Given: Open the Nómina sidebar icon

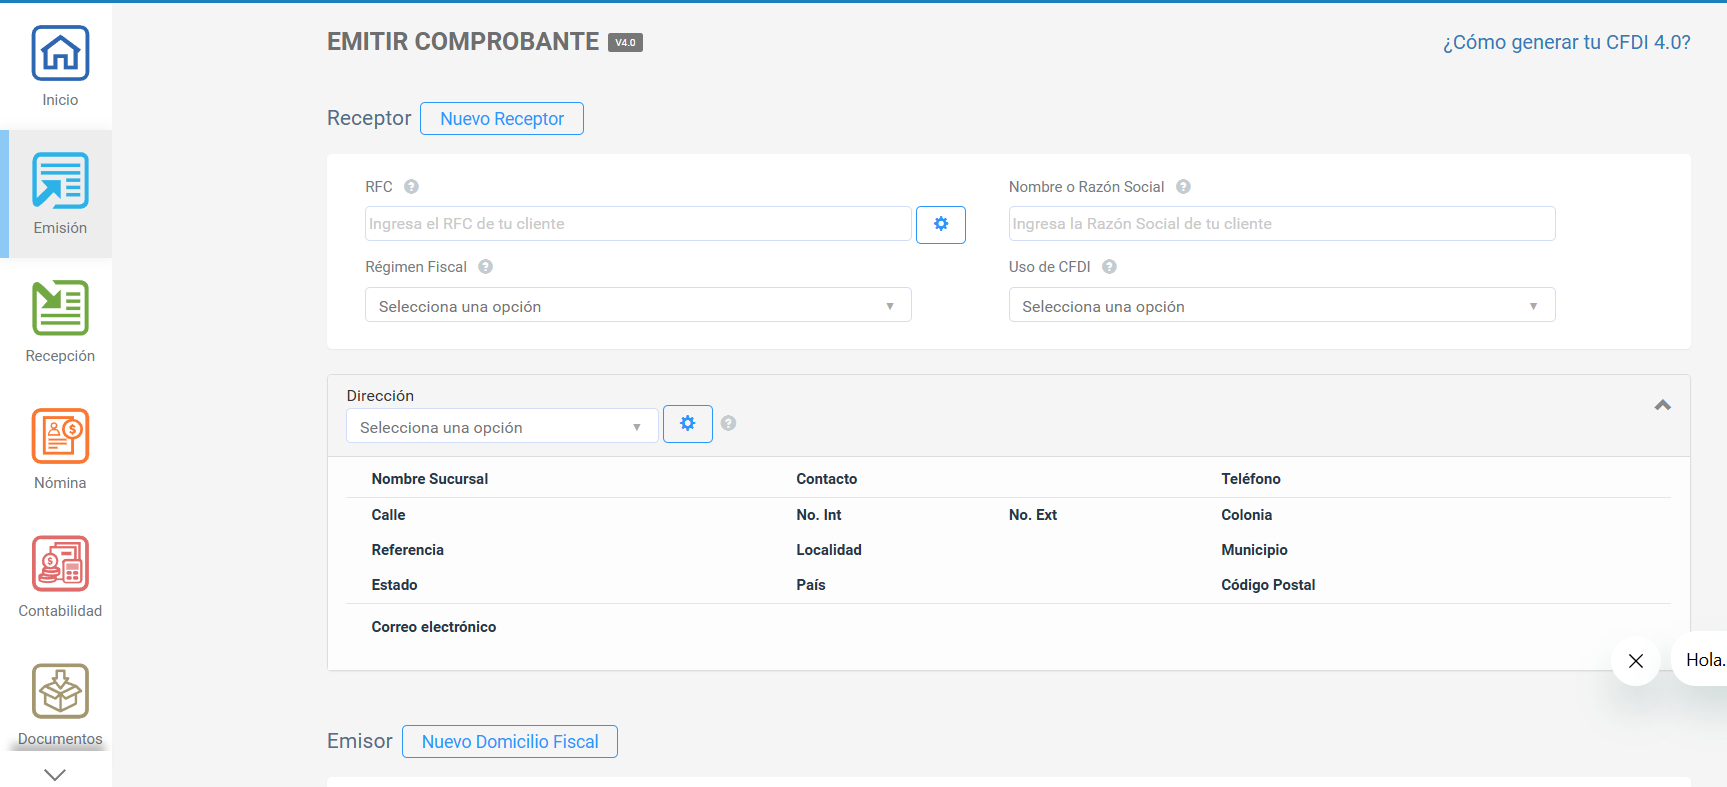Looking at the screenshot, I should (60, 436).
